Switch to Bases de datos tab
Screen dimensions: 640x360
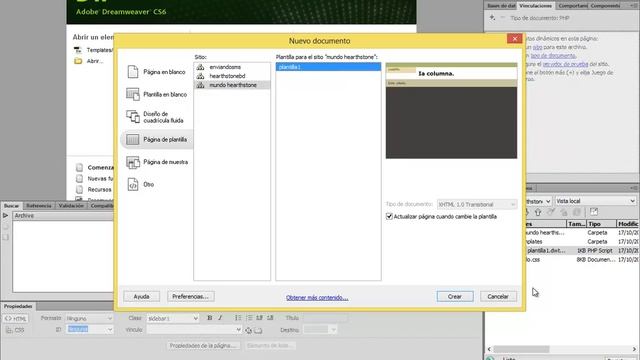(501, 6)
